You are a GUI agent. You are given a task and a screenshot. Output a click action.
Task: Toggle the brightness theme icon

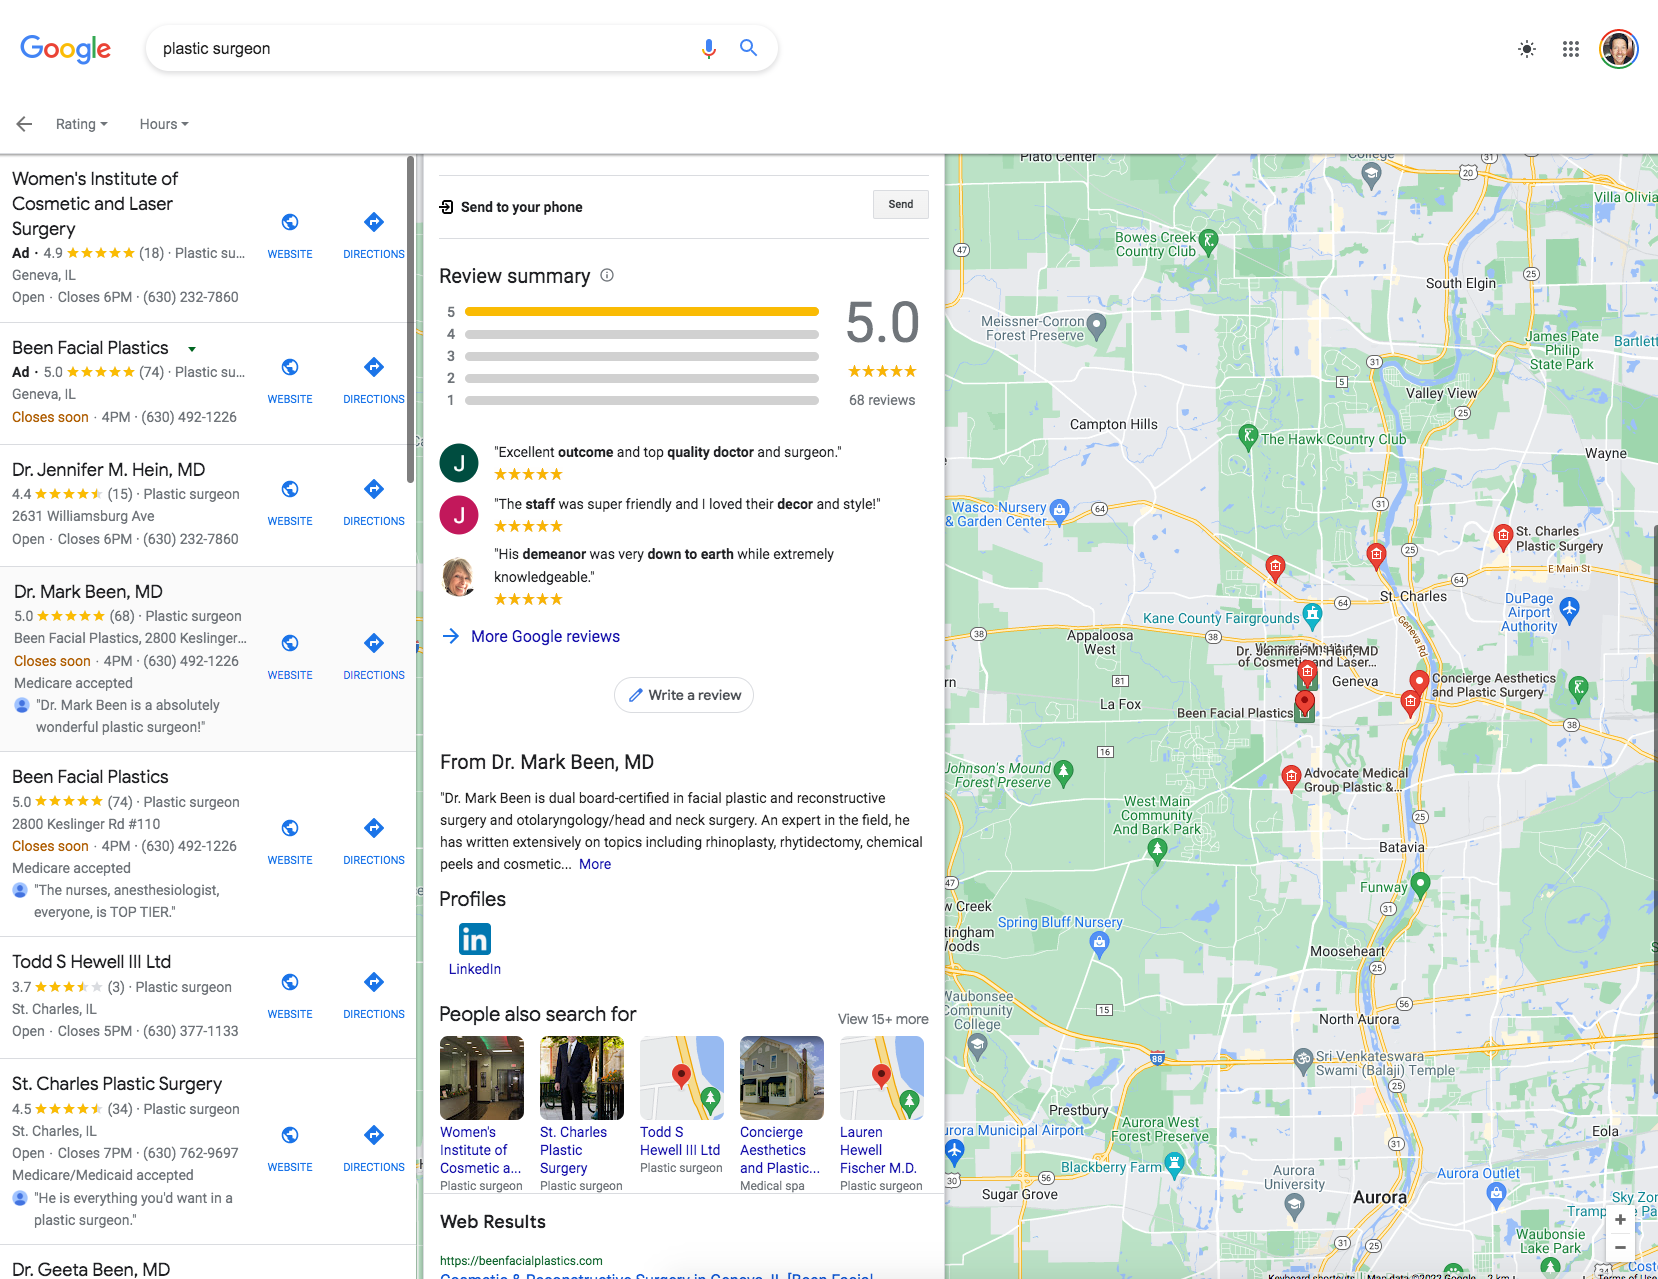click(1526, 49)
